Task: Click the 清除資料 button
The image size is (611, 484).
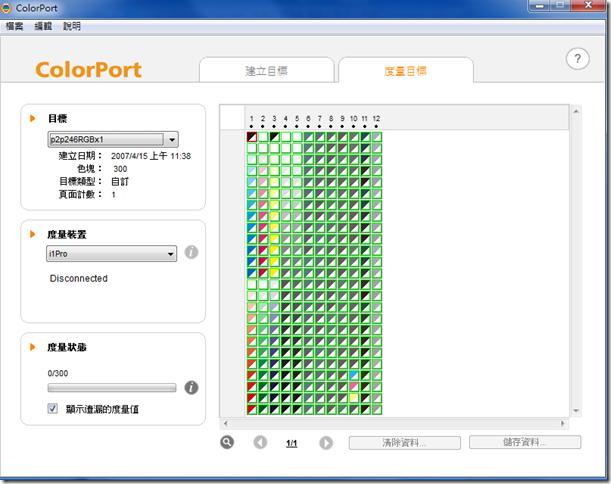Action: click(x=404, y=443)
